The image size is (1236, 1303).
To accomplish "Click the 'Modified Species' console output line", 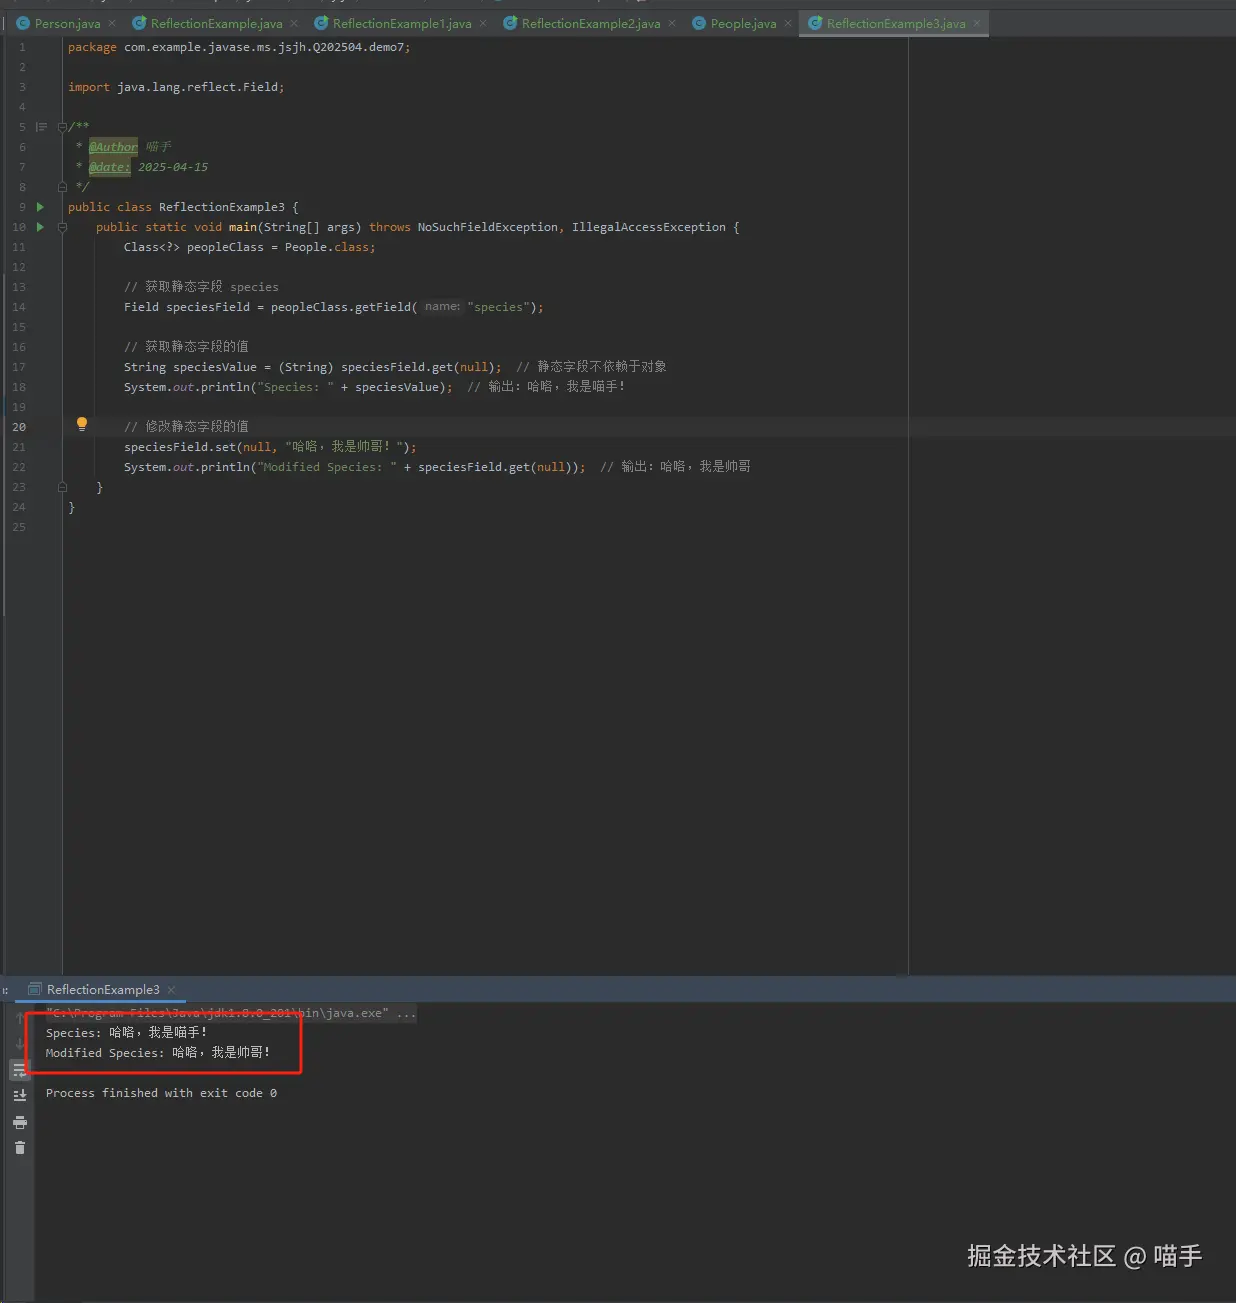I will [x=158, y=1053].
